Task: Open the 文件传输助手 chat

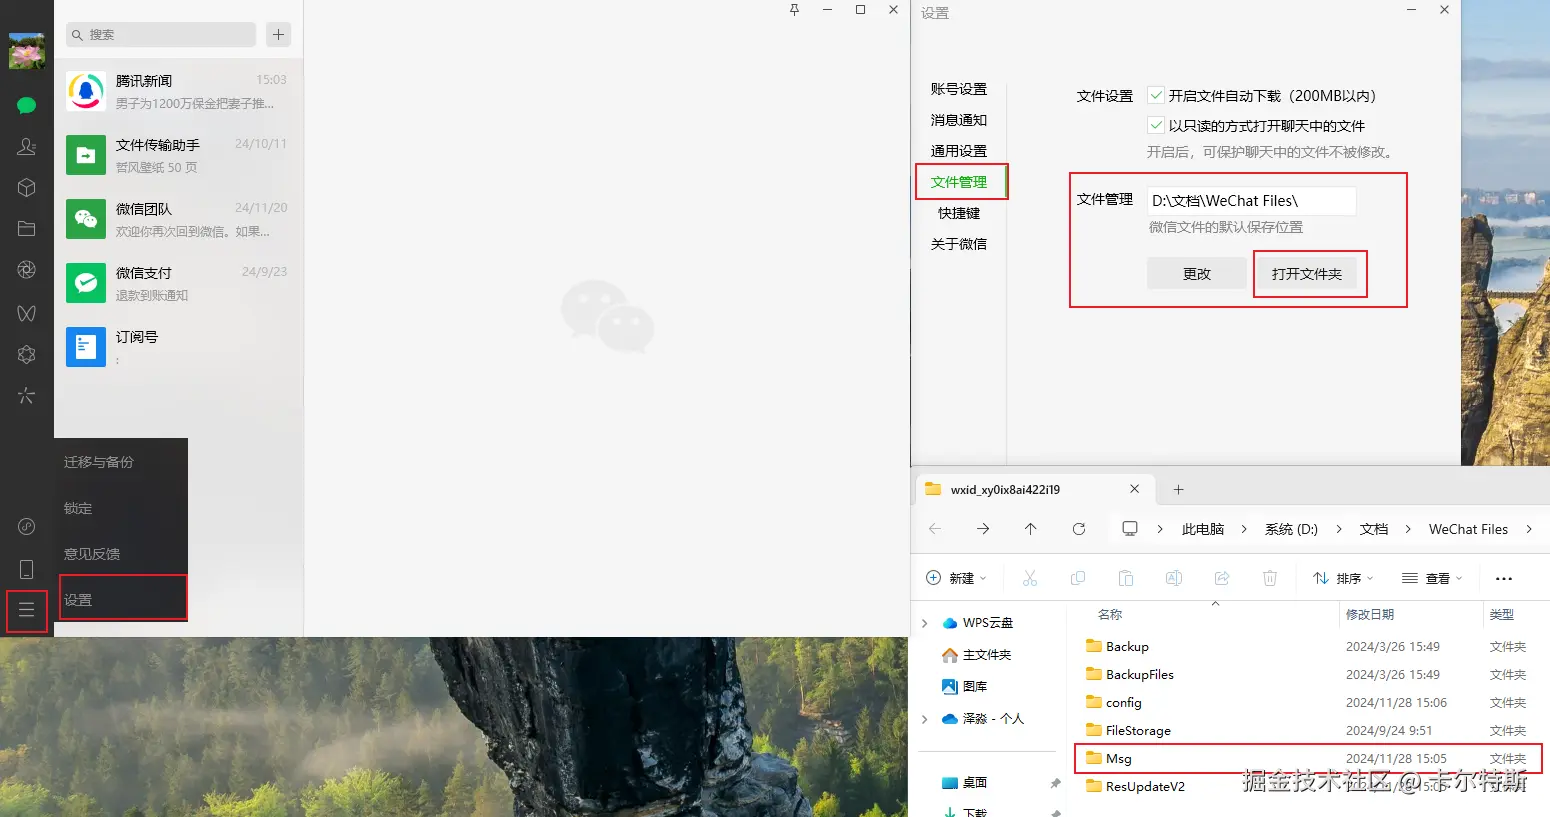Action: click(178, 155)
